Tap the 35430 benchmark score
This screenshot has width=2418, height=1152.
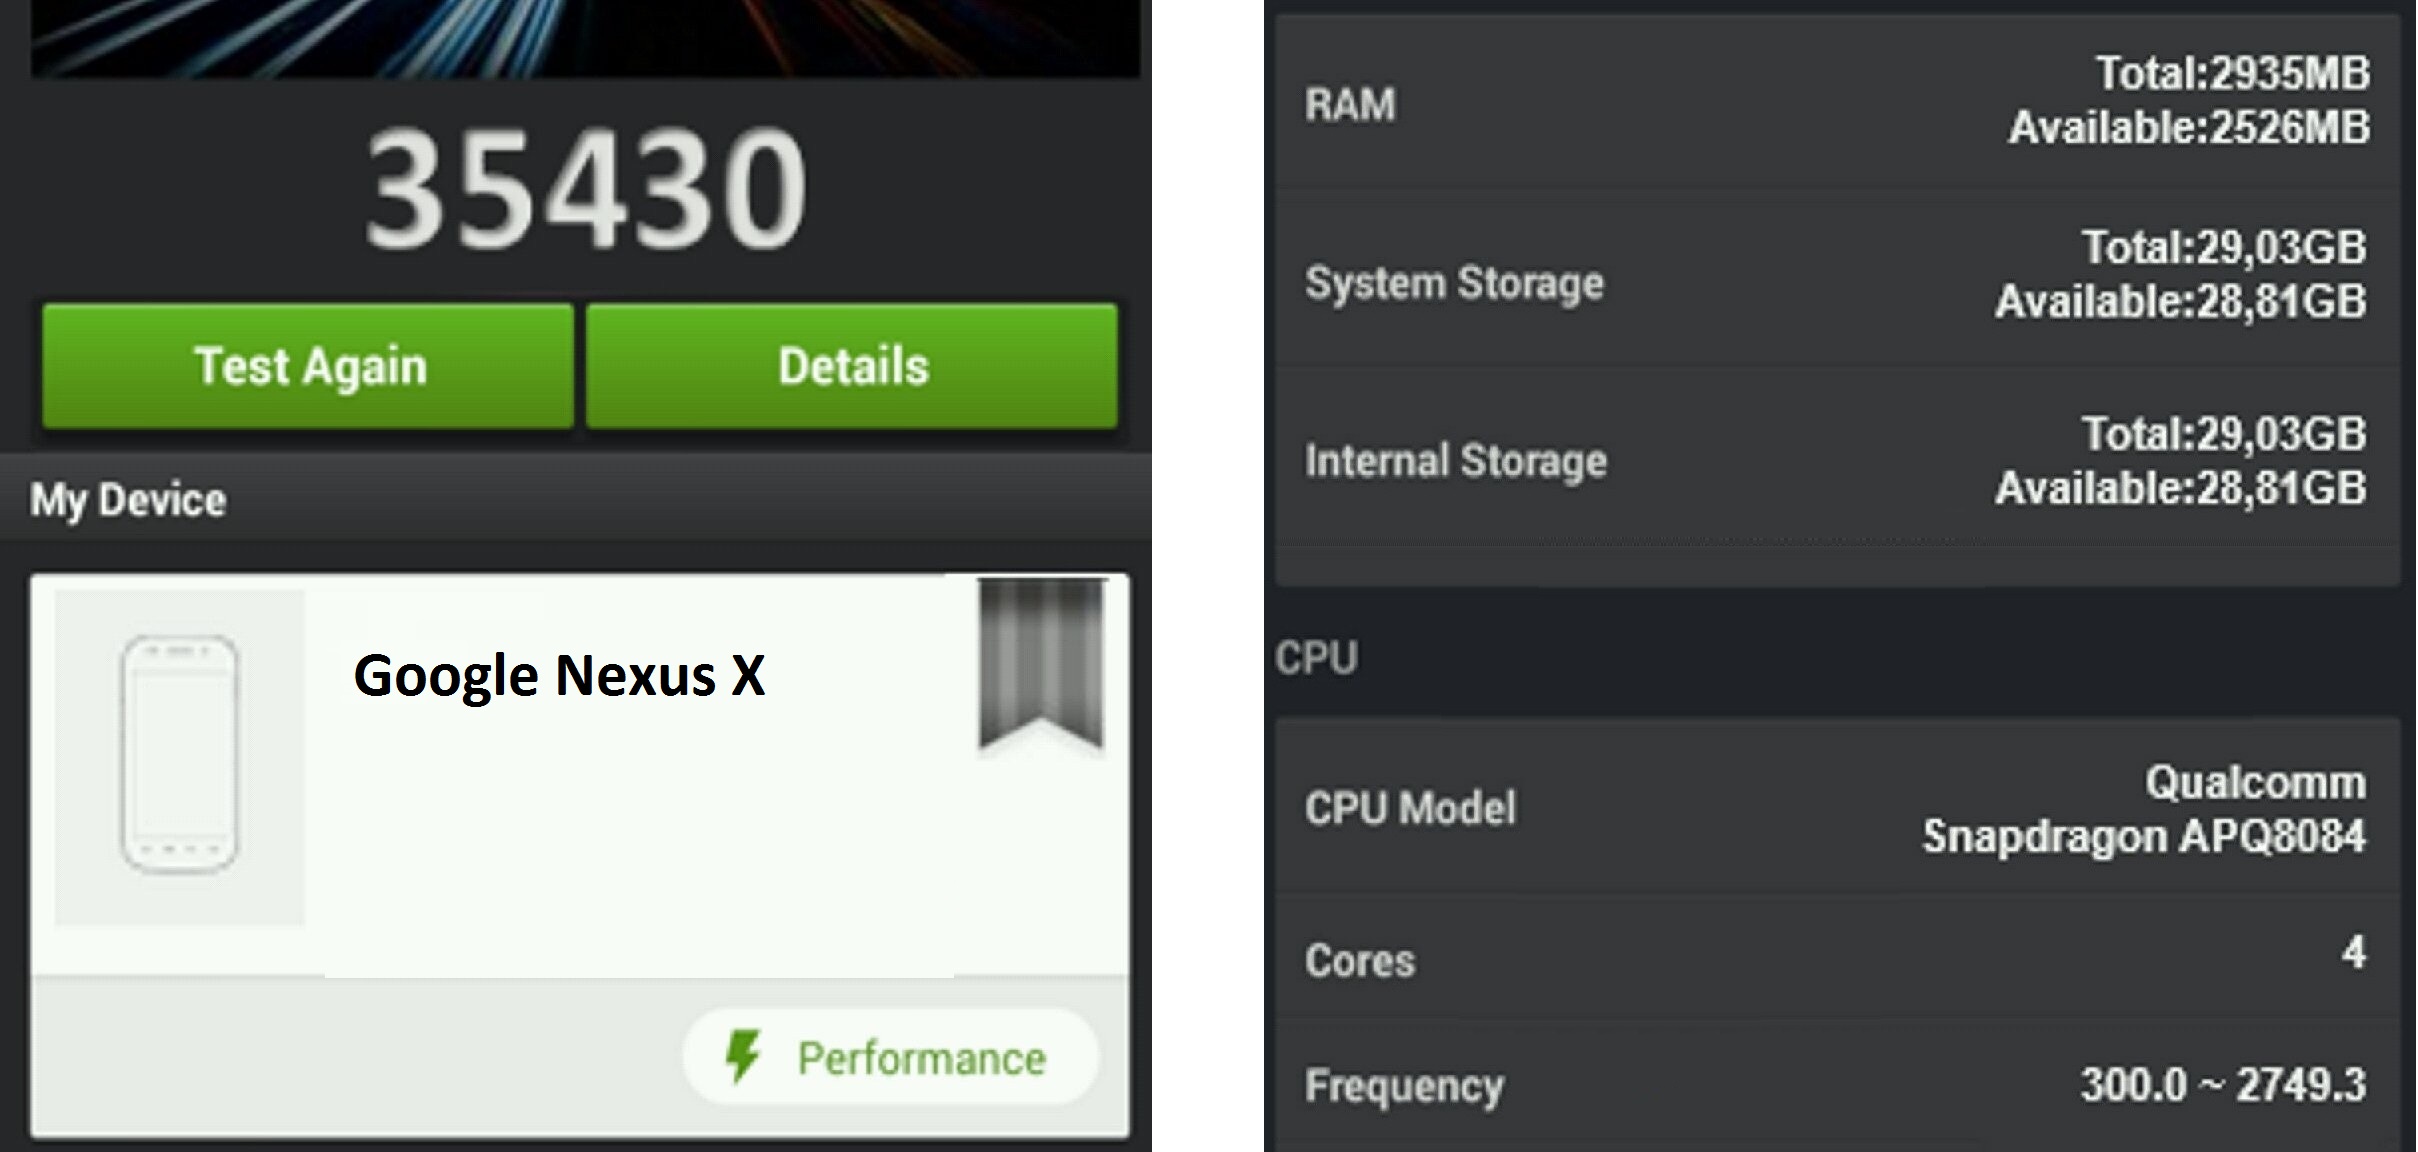tap(587, 190)
